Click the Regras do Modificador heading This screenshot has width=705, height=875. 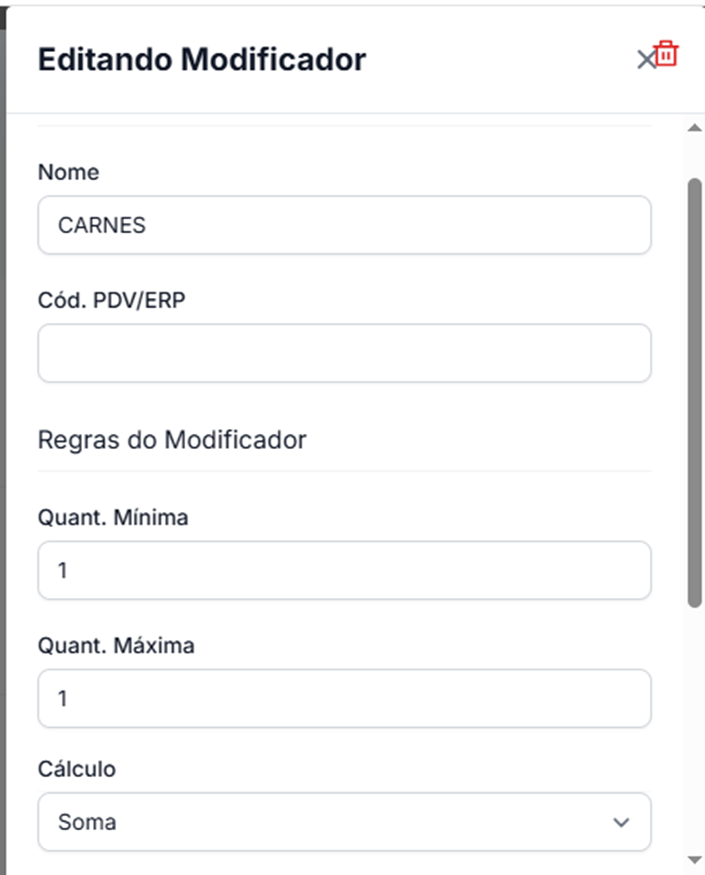pyautogui.click(x=172, y=439)
